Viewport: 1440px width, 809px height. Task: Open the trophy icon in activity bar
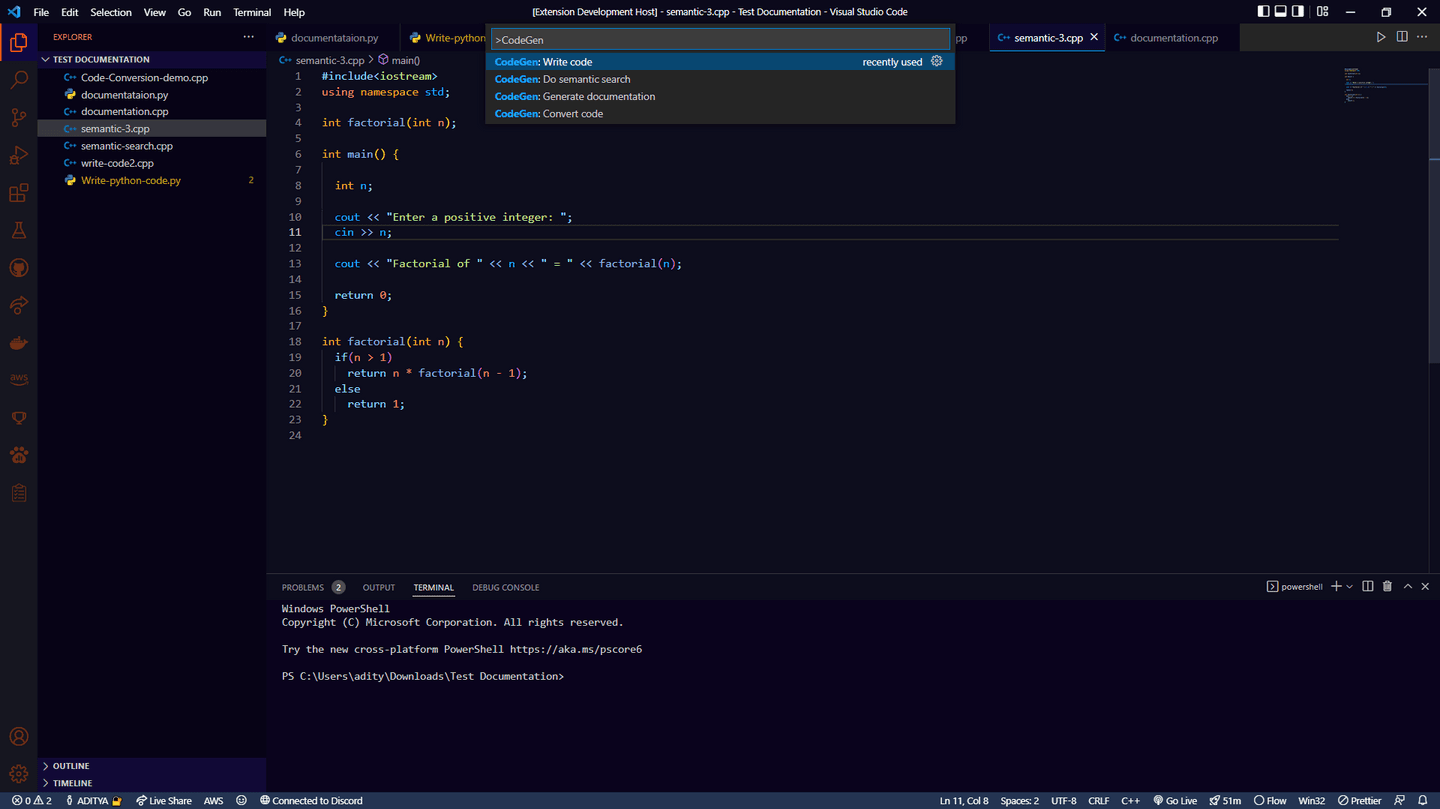[19, 418]
